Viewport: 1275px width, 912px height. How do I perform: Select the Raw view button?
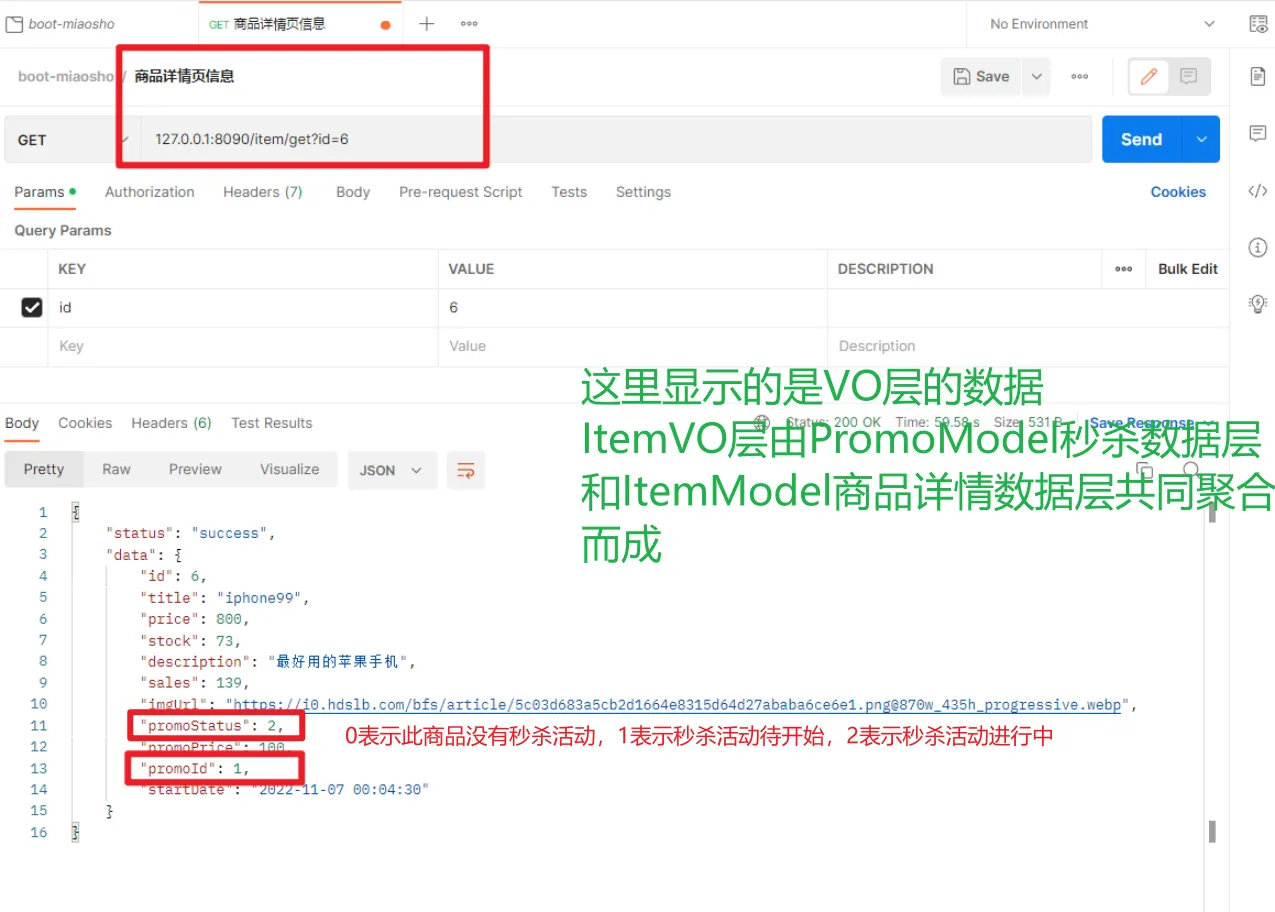click(116, 470)
